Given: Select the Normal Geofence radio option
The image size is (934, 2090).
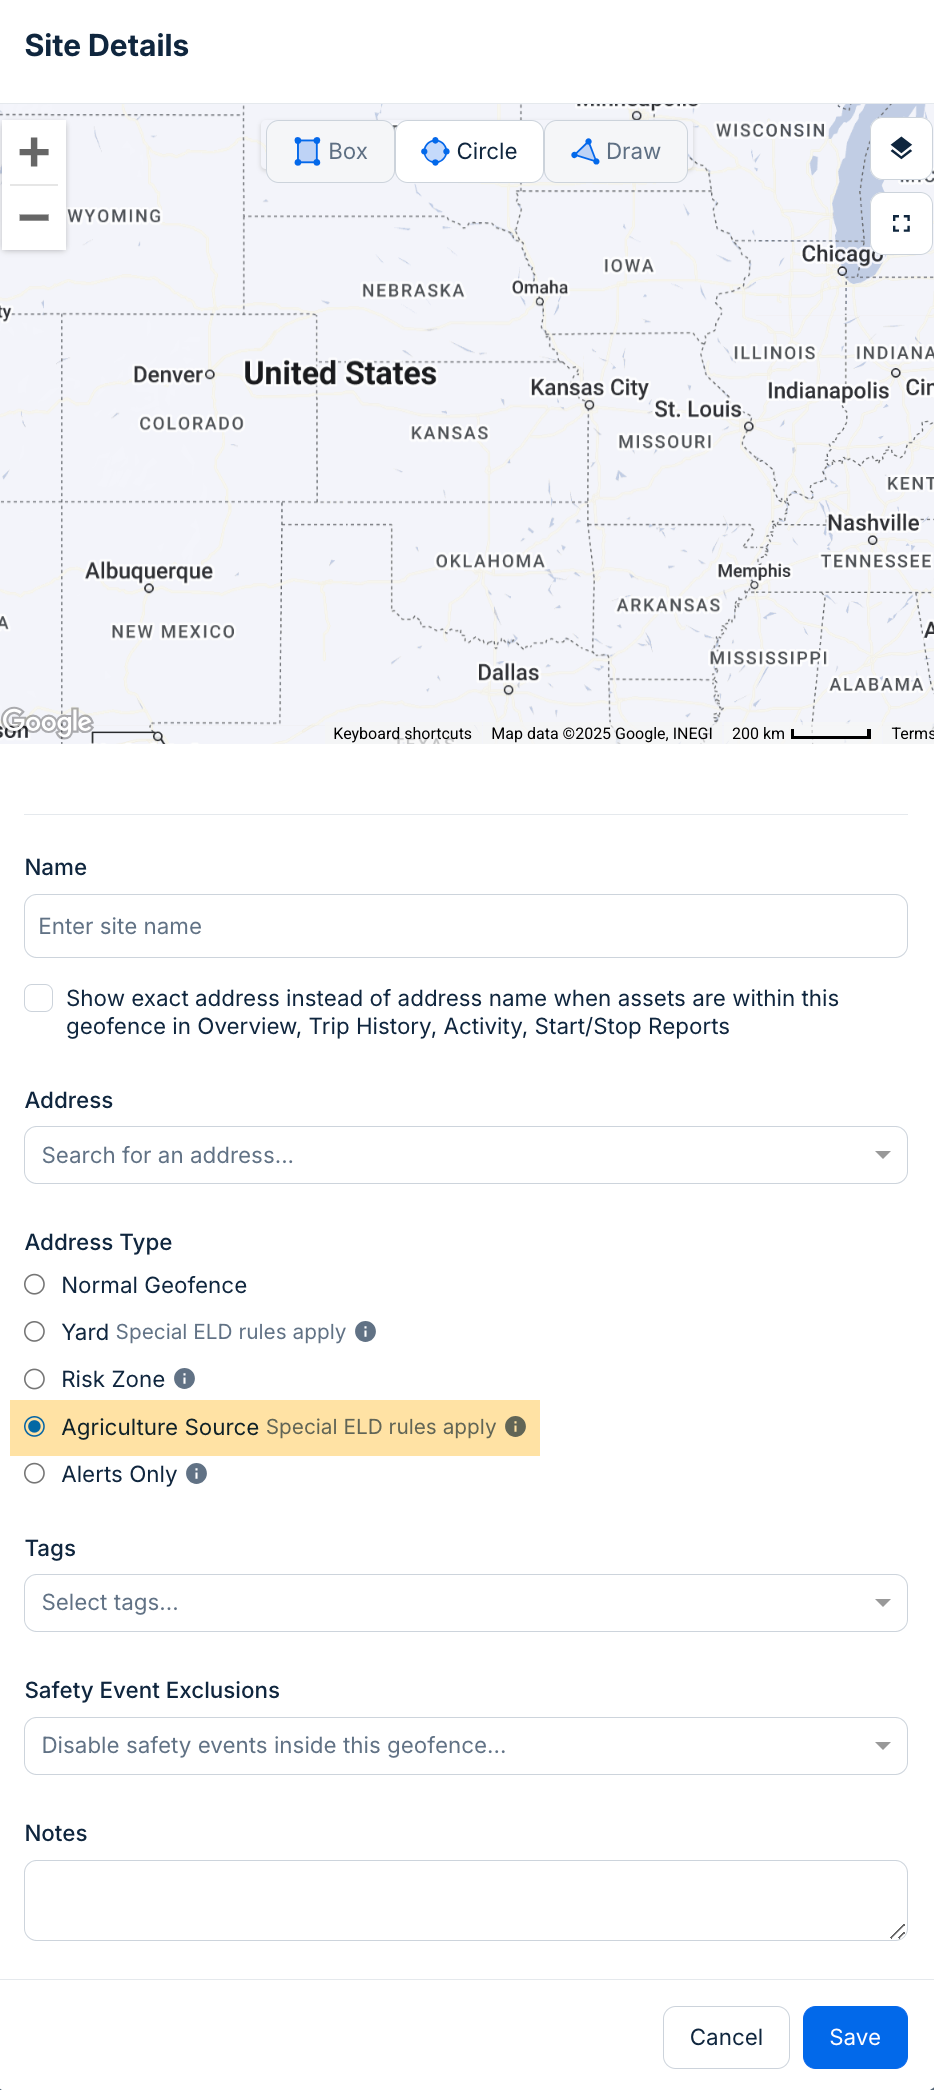Looking at the screenshot, I should tap(35, 1285).
